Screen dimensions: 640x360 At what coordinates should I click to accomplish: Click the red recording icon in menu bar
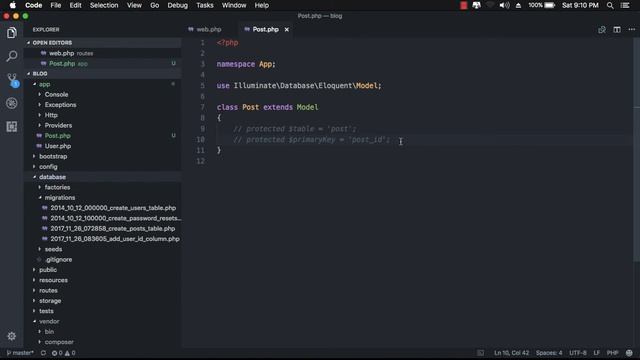click(463, 5)
